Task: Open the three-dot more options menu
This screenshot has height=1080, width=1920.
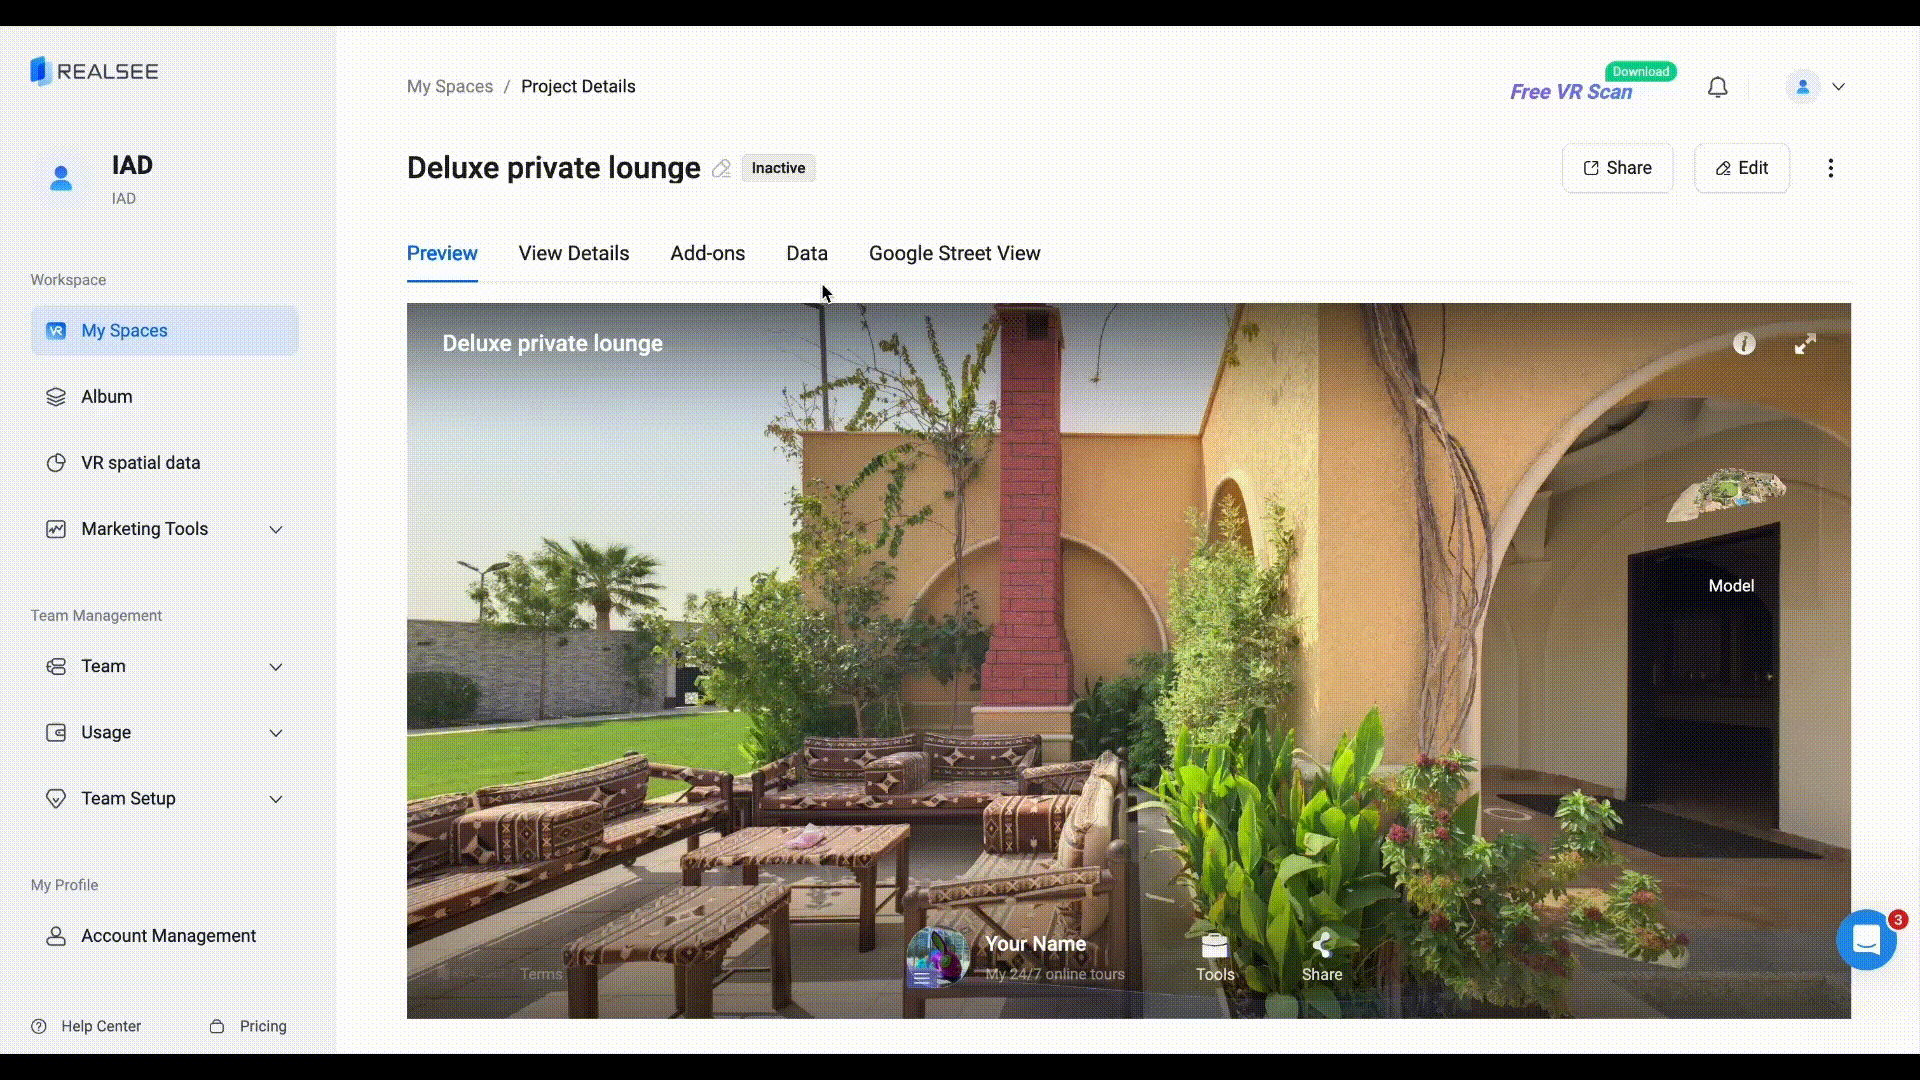Action: point(1831,168)
